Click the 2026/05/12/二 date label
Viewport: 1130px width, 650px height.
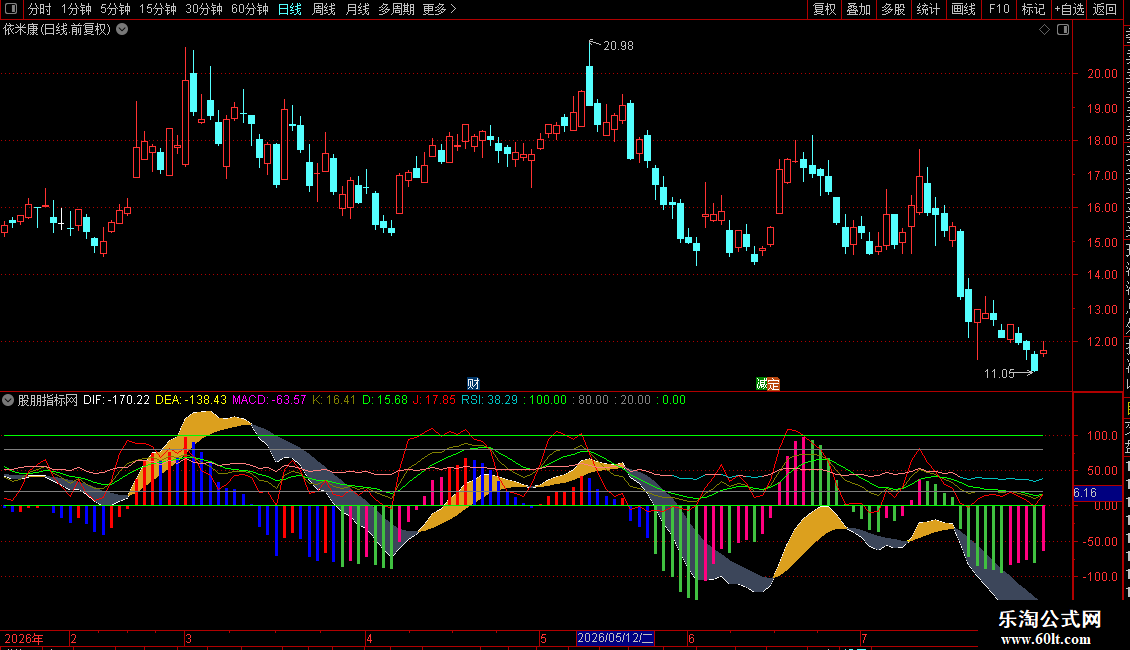coord(615,638)
